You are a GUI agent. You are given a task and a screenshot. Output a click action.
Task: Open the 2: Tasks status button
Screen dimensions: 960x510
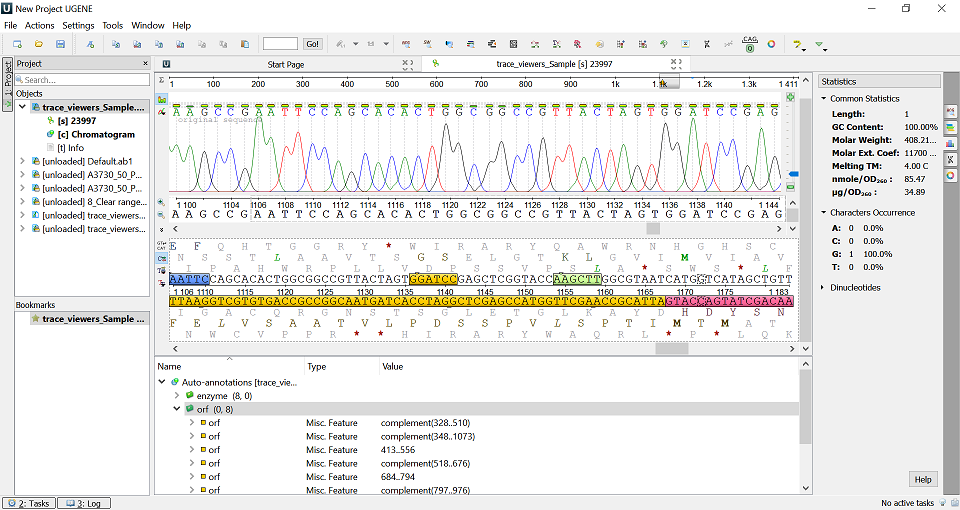[29, 503]
